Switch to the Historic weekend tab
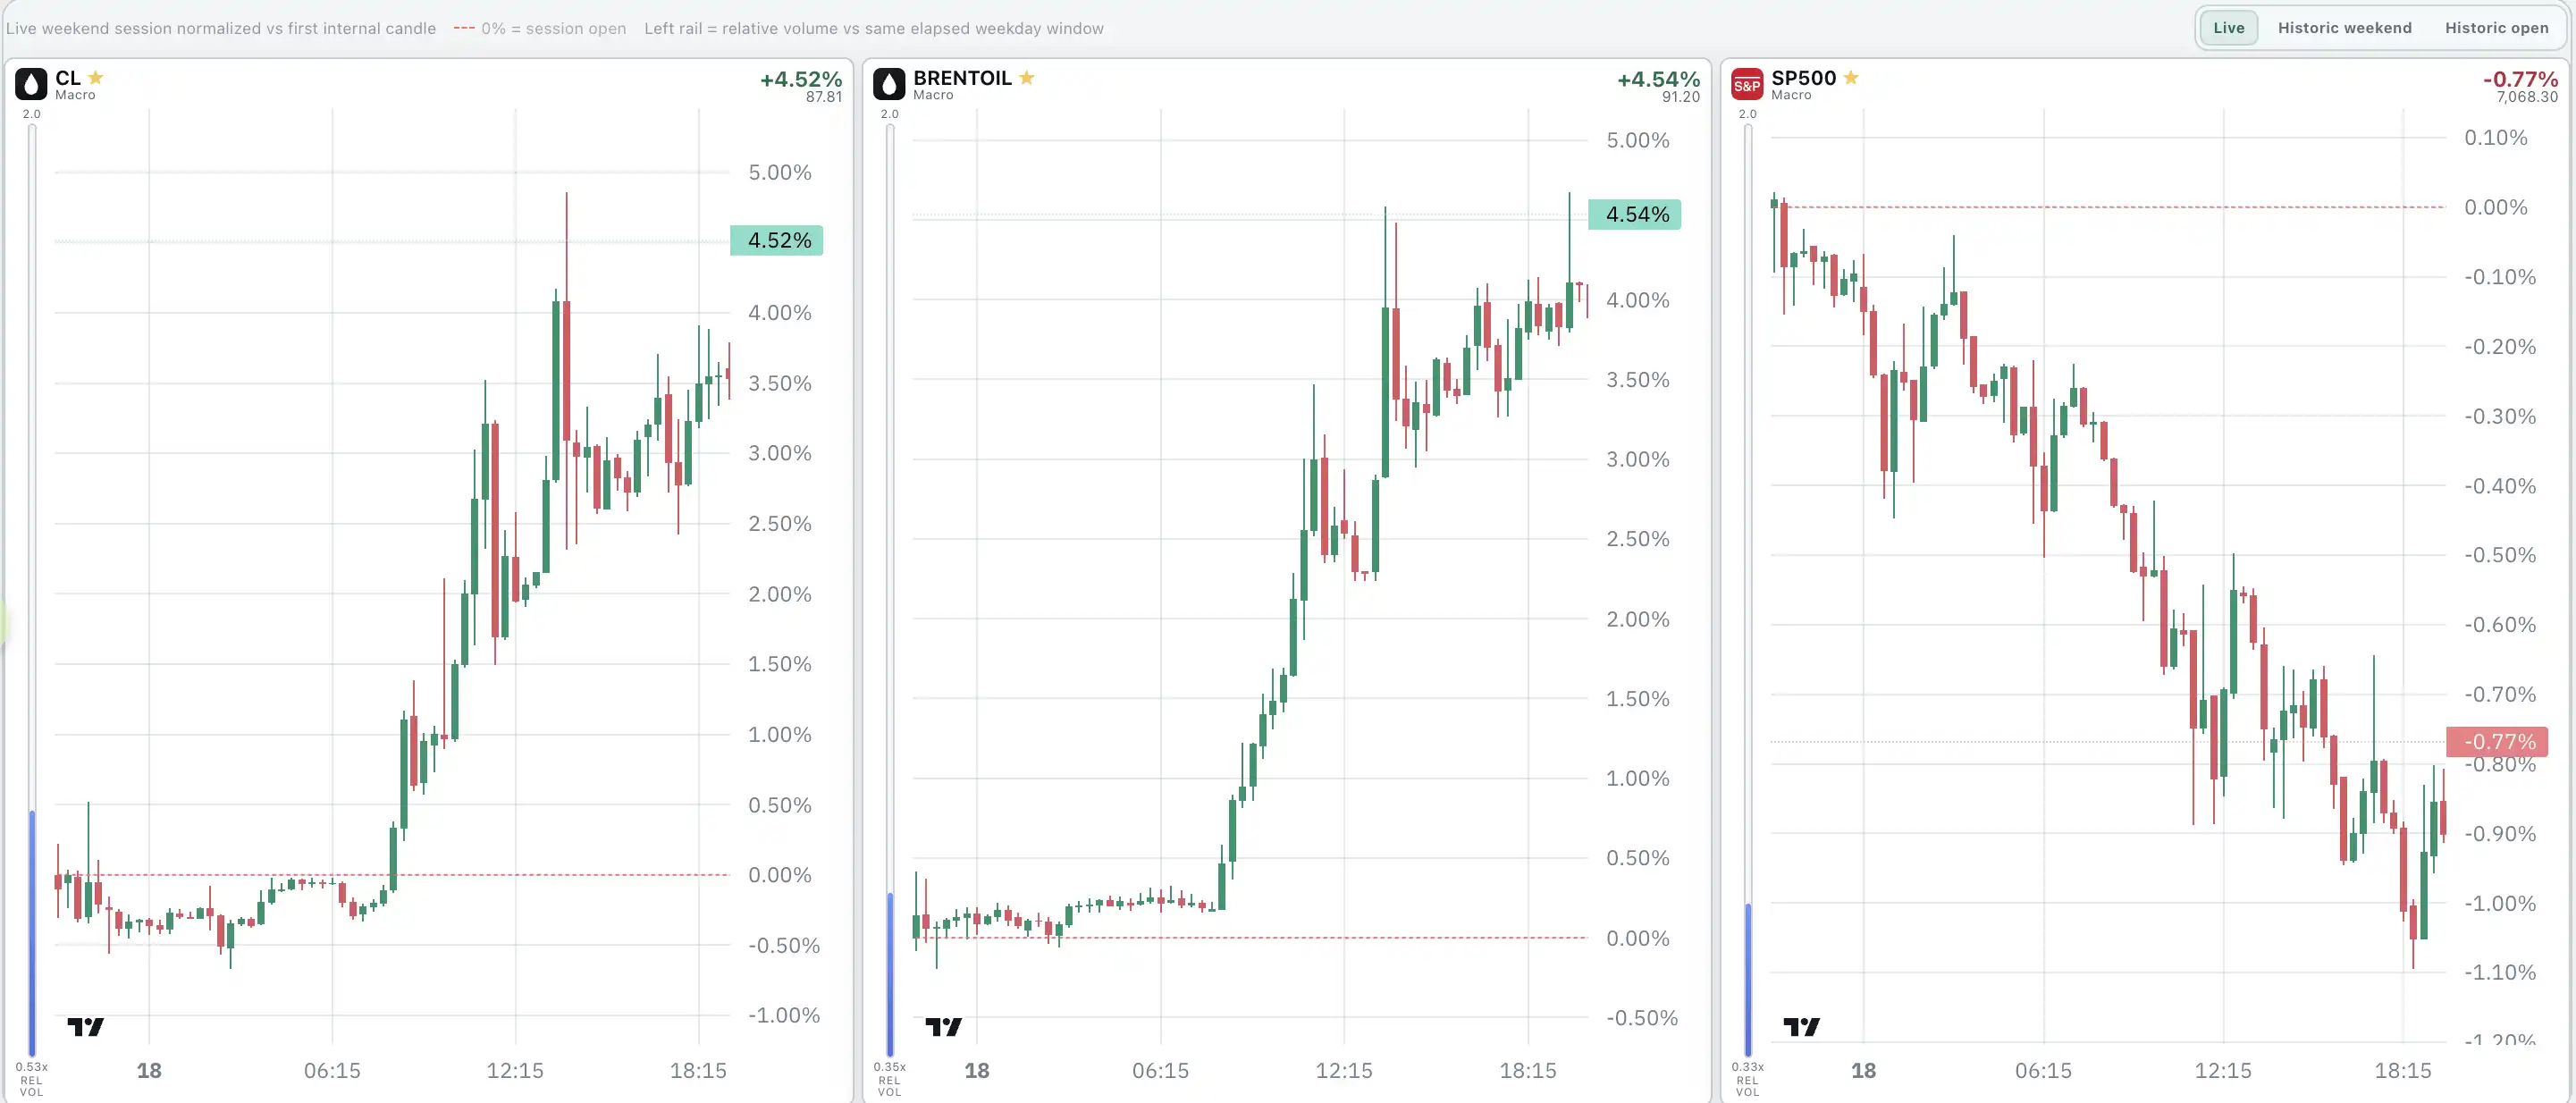The height and width of the screenshot is (1103, 2576). [2344, 28]
